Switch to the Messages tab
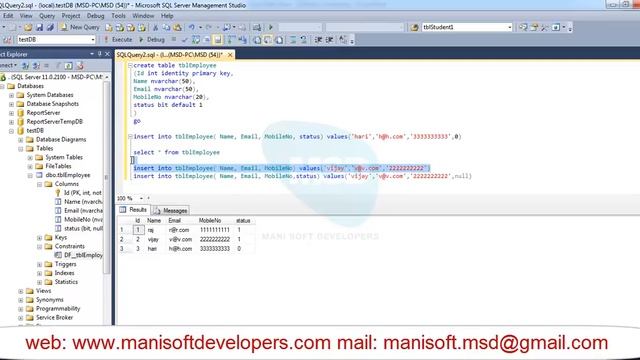Screen dimensions: 640x360 pos(170,211)
